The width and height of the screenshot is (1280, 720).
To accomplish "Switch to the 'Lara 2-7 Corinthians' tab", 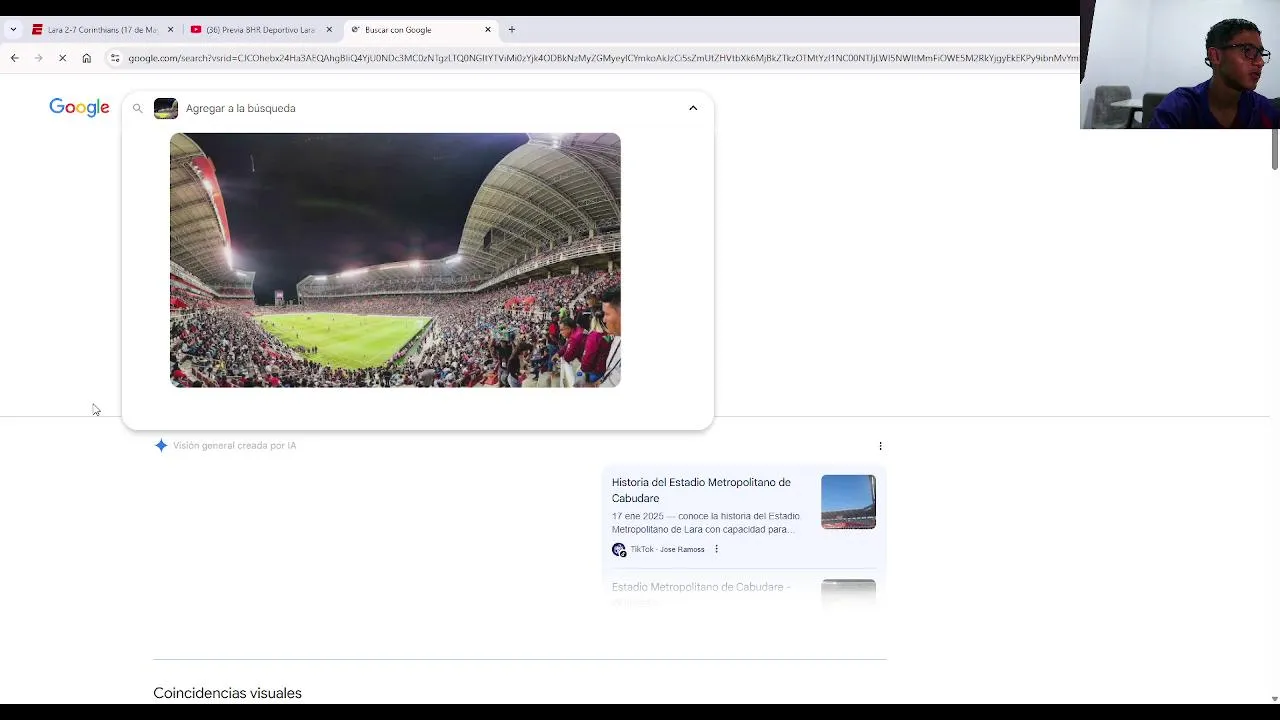I will pos(102,30).
